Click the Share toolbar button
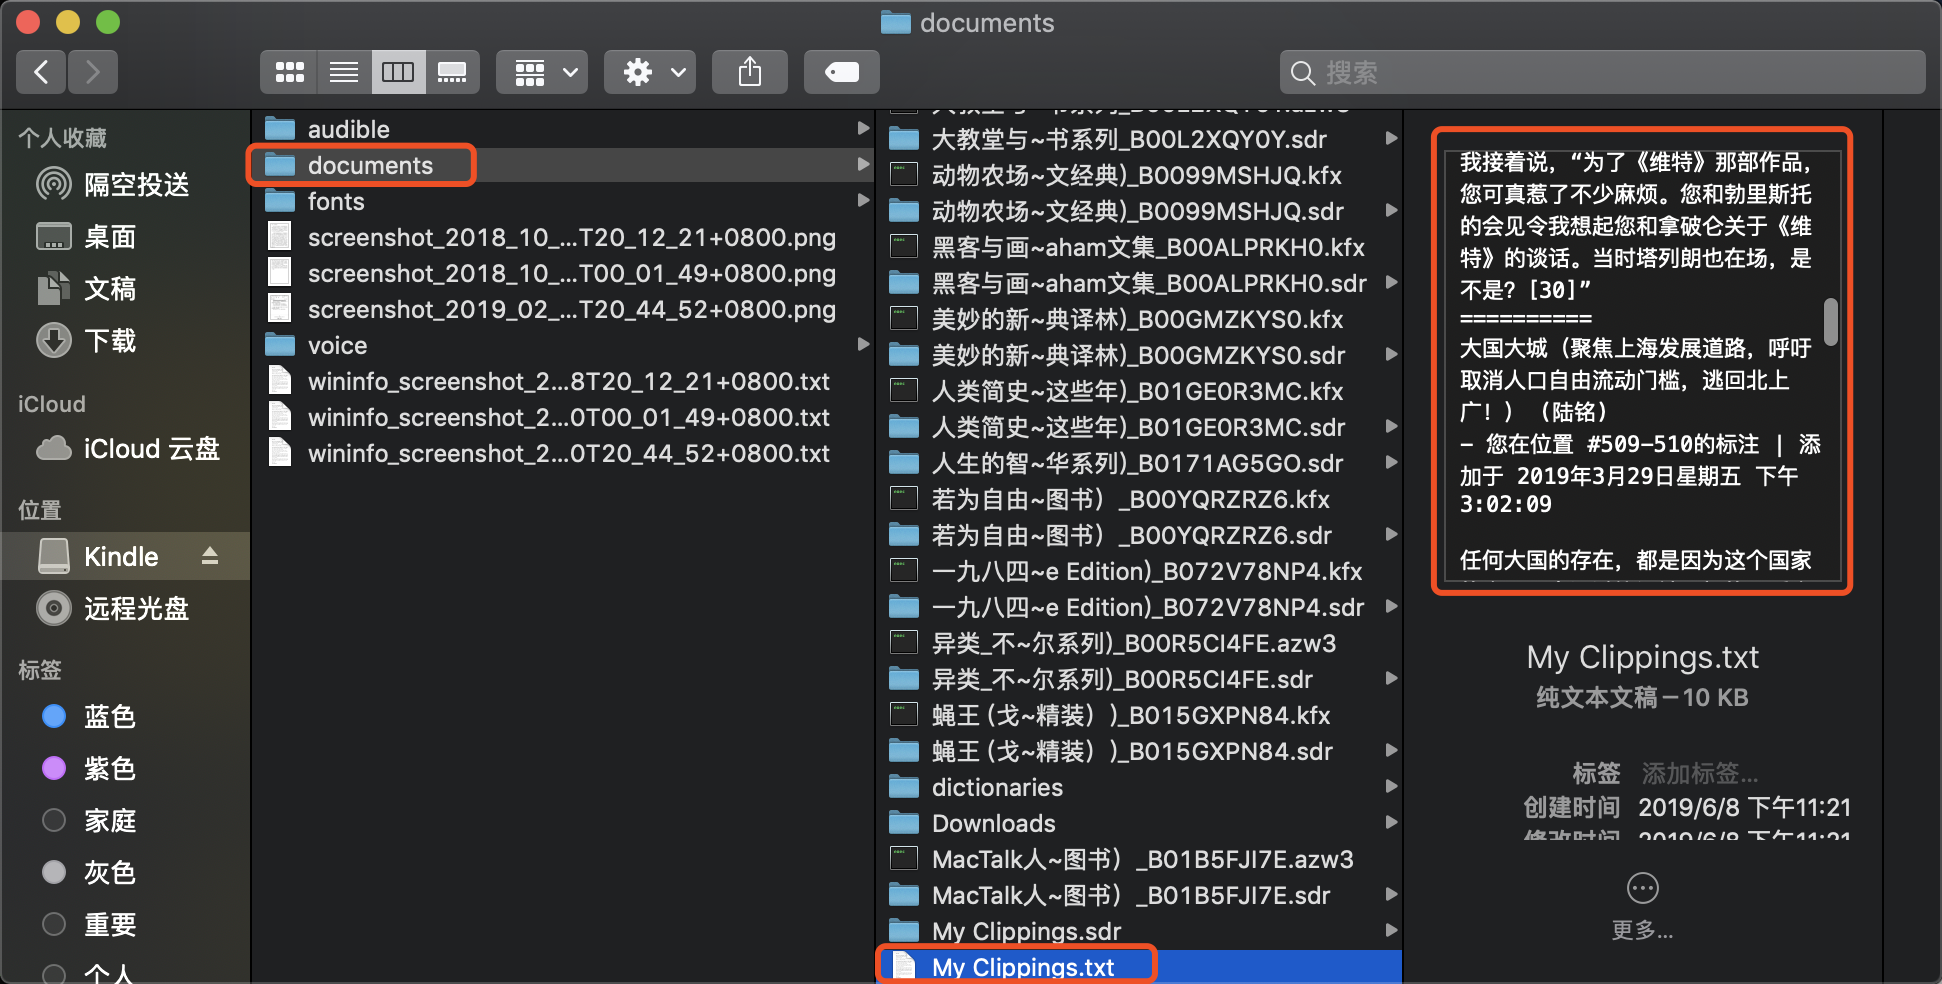 [x=750, y=72]
